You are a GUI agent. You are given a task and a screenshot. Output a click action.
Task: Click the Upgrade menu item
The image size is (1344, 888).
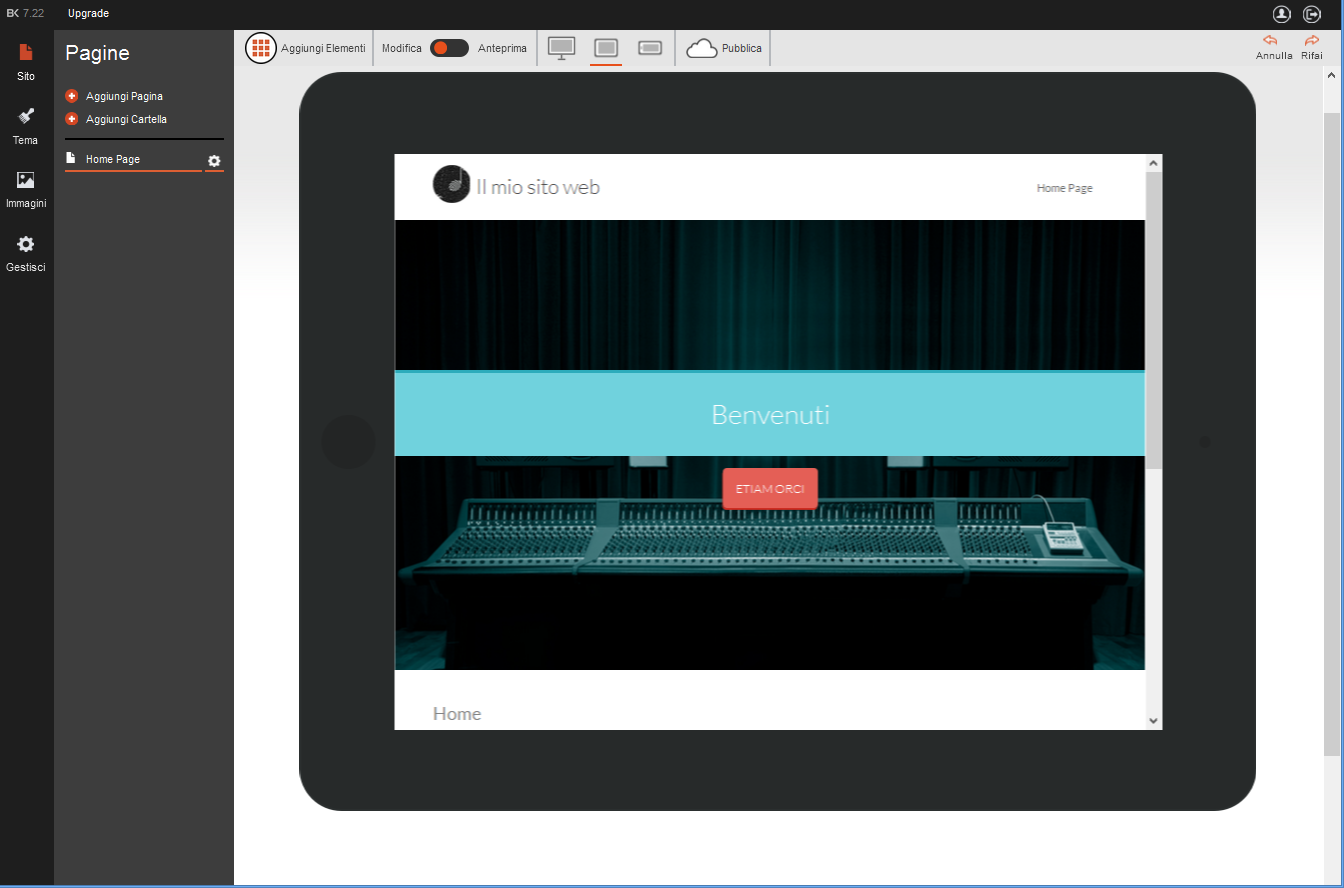point(88,14)
